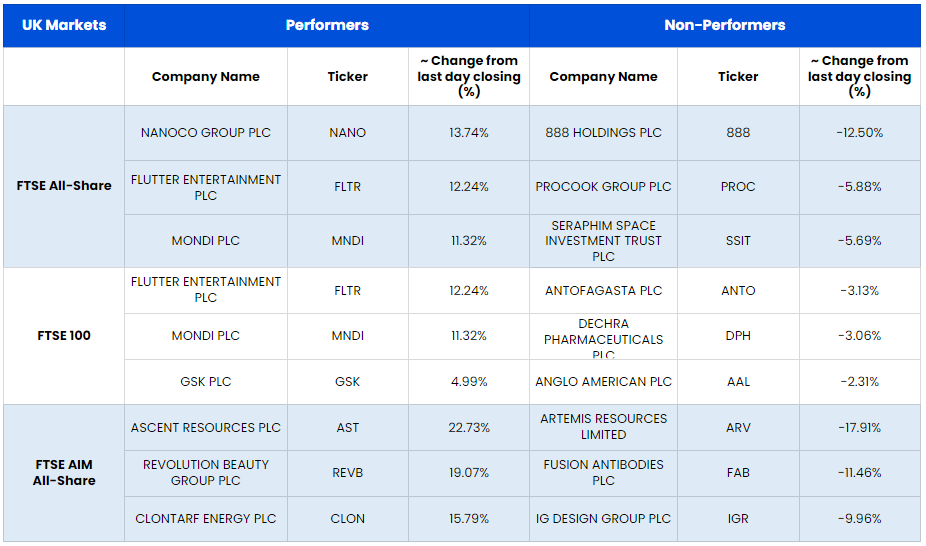The width and height of the screenshot is (926, 546).
Task: Click CLONTARF ENERGY PLC company cell
Action: [206, 519]
